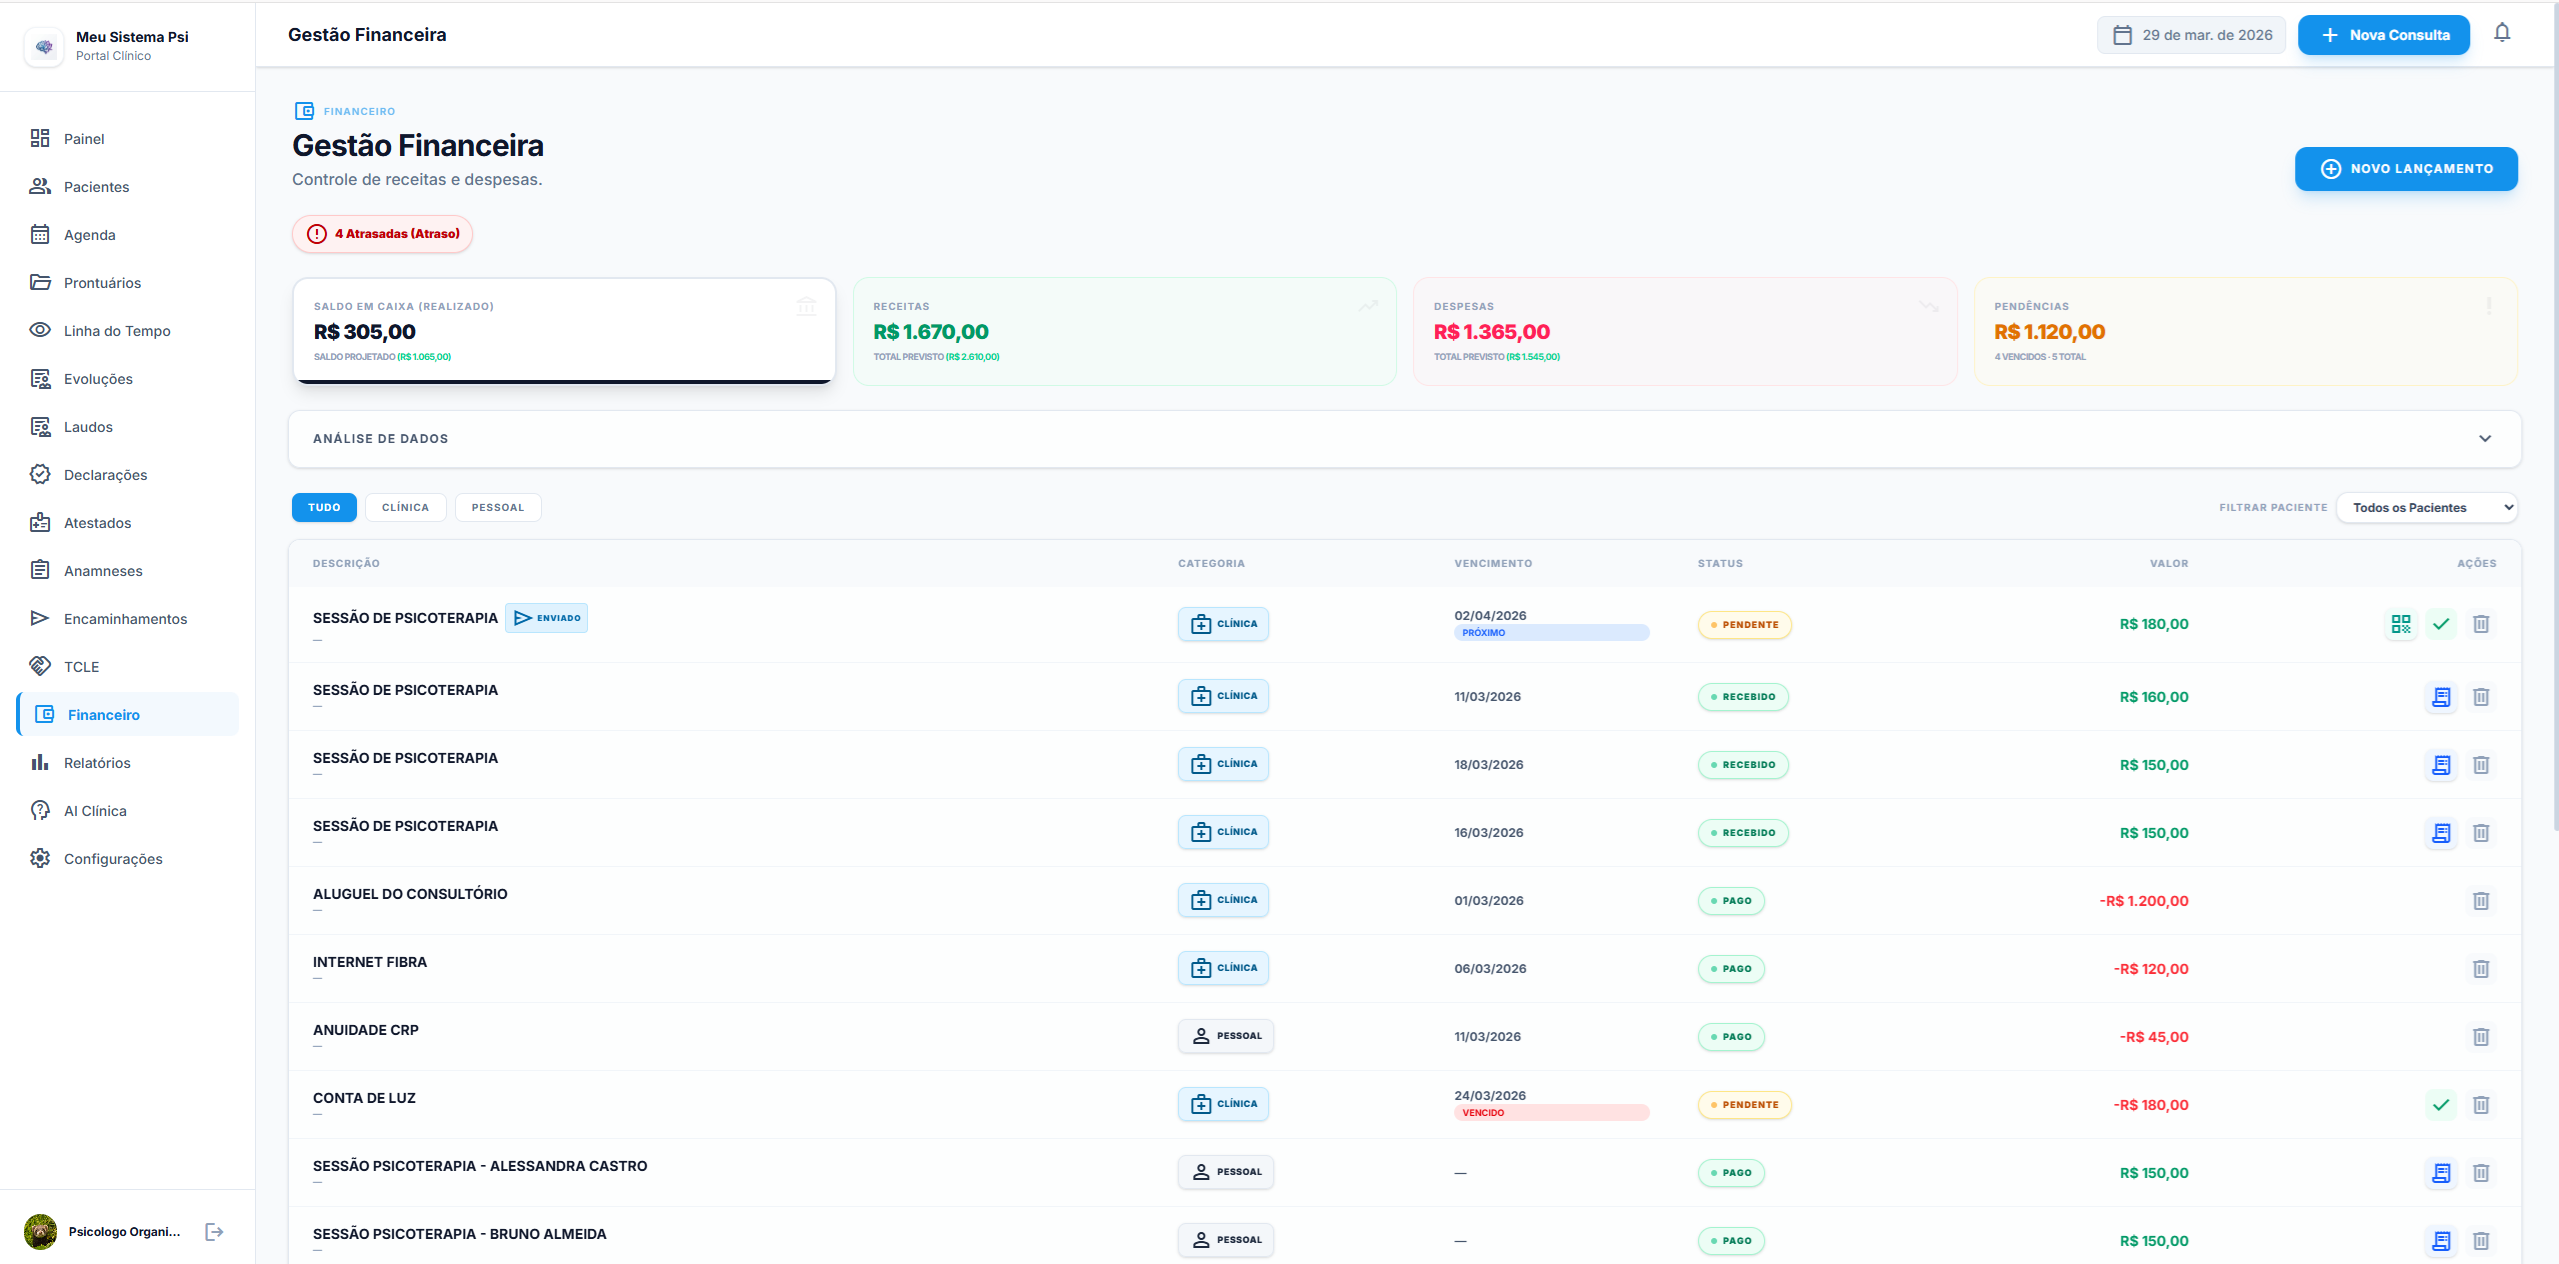
Task: Click the -R$ 1.200,00 value
Action: tap(2144, 901)
